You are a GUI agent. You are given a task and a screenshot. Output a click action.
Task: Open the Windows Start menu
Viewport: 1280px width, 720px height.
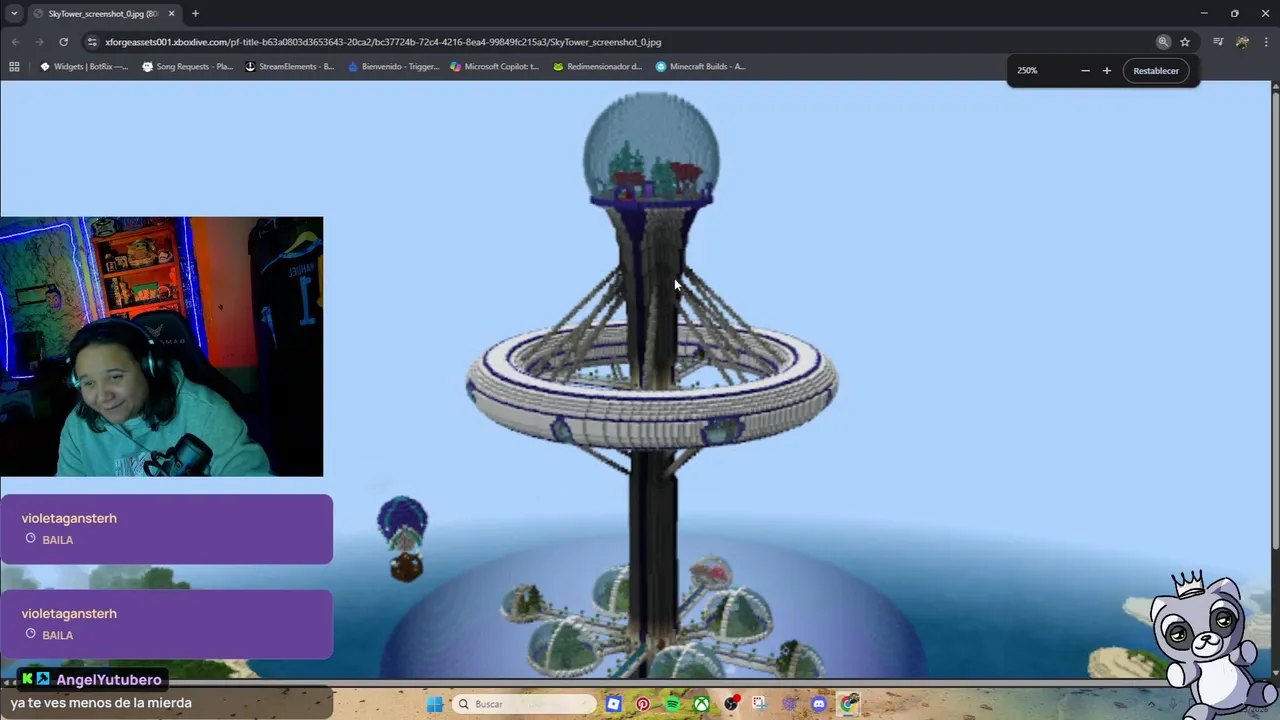click(x=435, y=704)
